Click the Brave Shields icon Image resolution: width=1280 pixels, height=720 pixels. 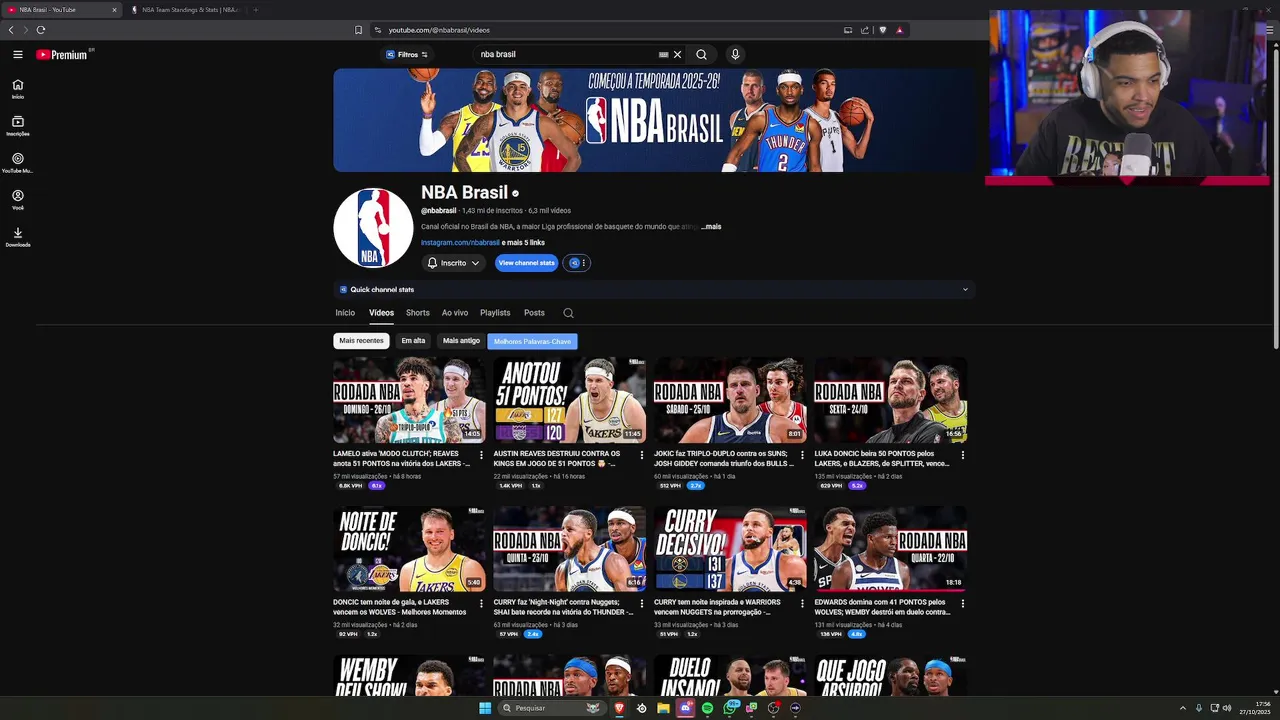882,30
